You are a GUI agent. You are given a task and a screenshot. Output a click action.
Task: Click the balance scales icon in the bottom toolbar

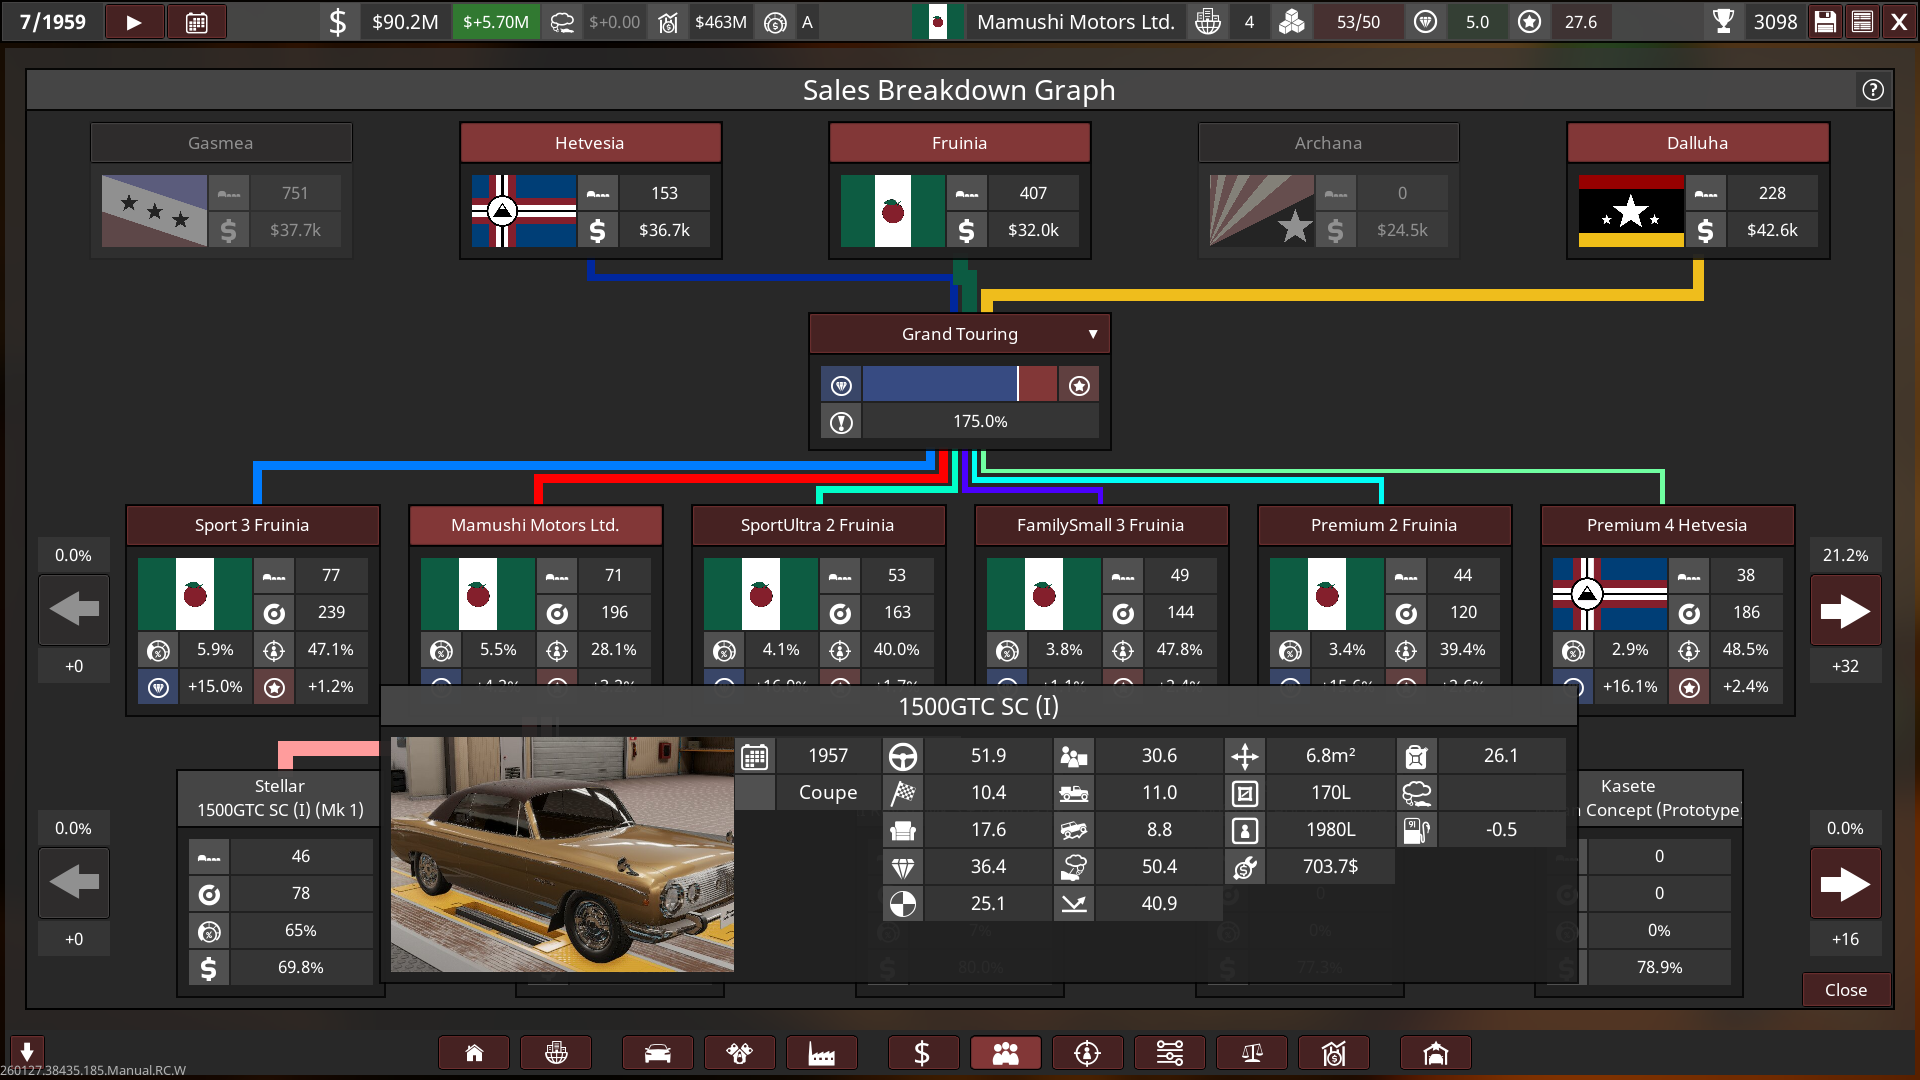click(1251, 1053)
